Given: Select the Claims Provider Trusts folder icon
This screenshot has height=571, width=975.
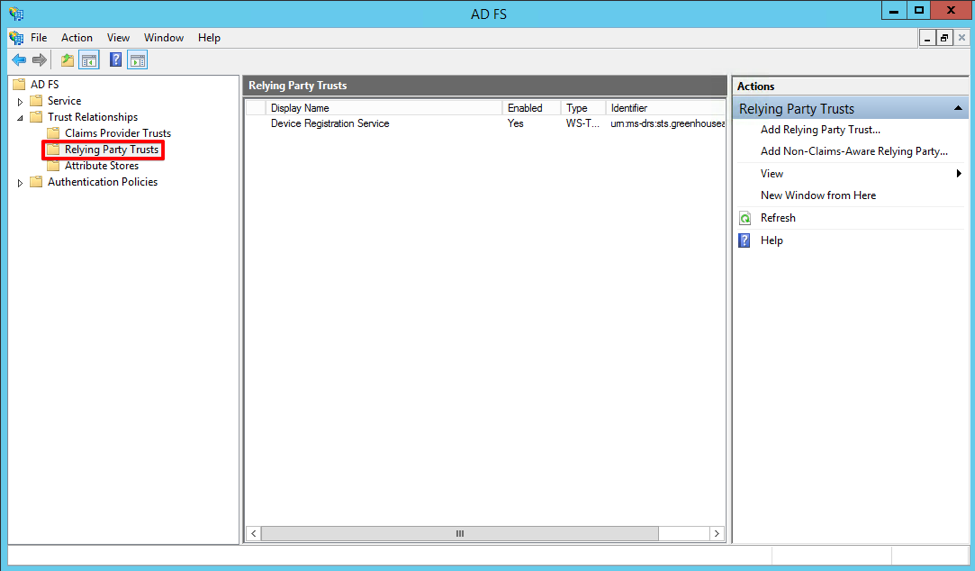Looking at the screenshot, I should click(x=54, y=134).
